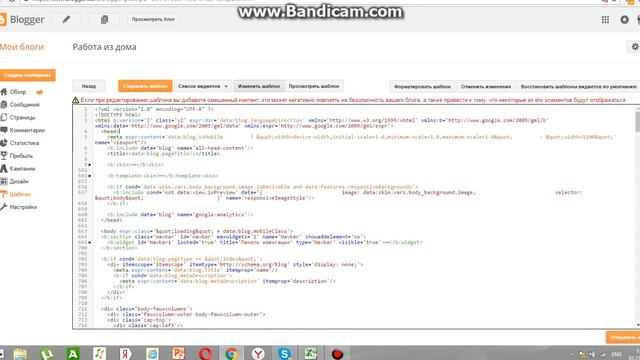640x360 pixels.
Task: Open Bandicam recorder from the taskbar
Action: pos(337,354)
